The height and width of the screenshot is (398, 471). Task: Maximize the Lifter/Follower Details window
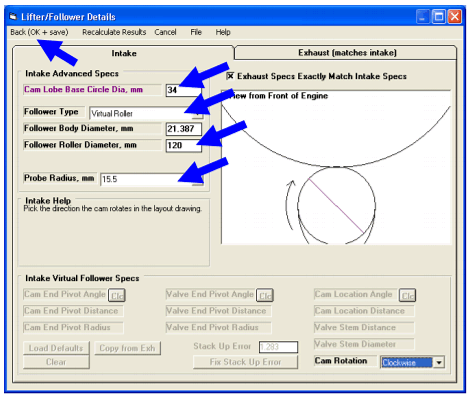tap(439, 16)
